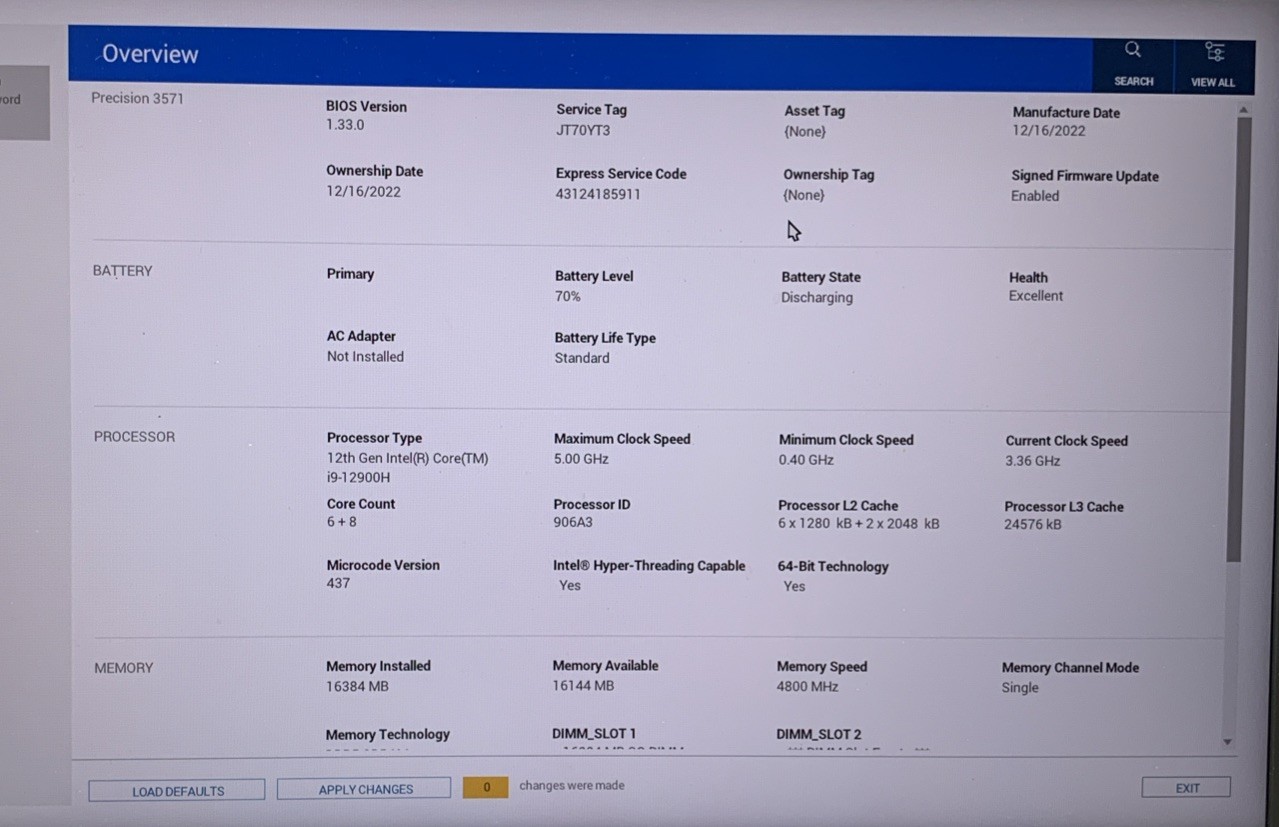Click Processor L3 Cache 24576 kB
This screenshot has height=827, width=1279.
[1033, 524]
